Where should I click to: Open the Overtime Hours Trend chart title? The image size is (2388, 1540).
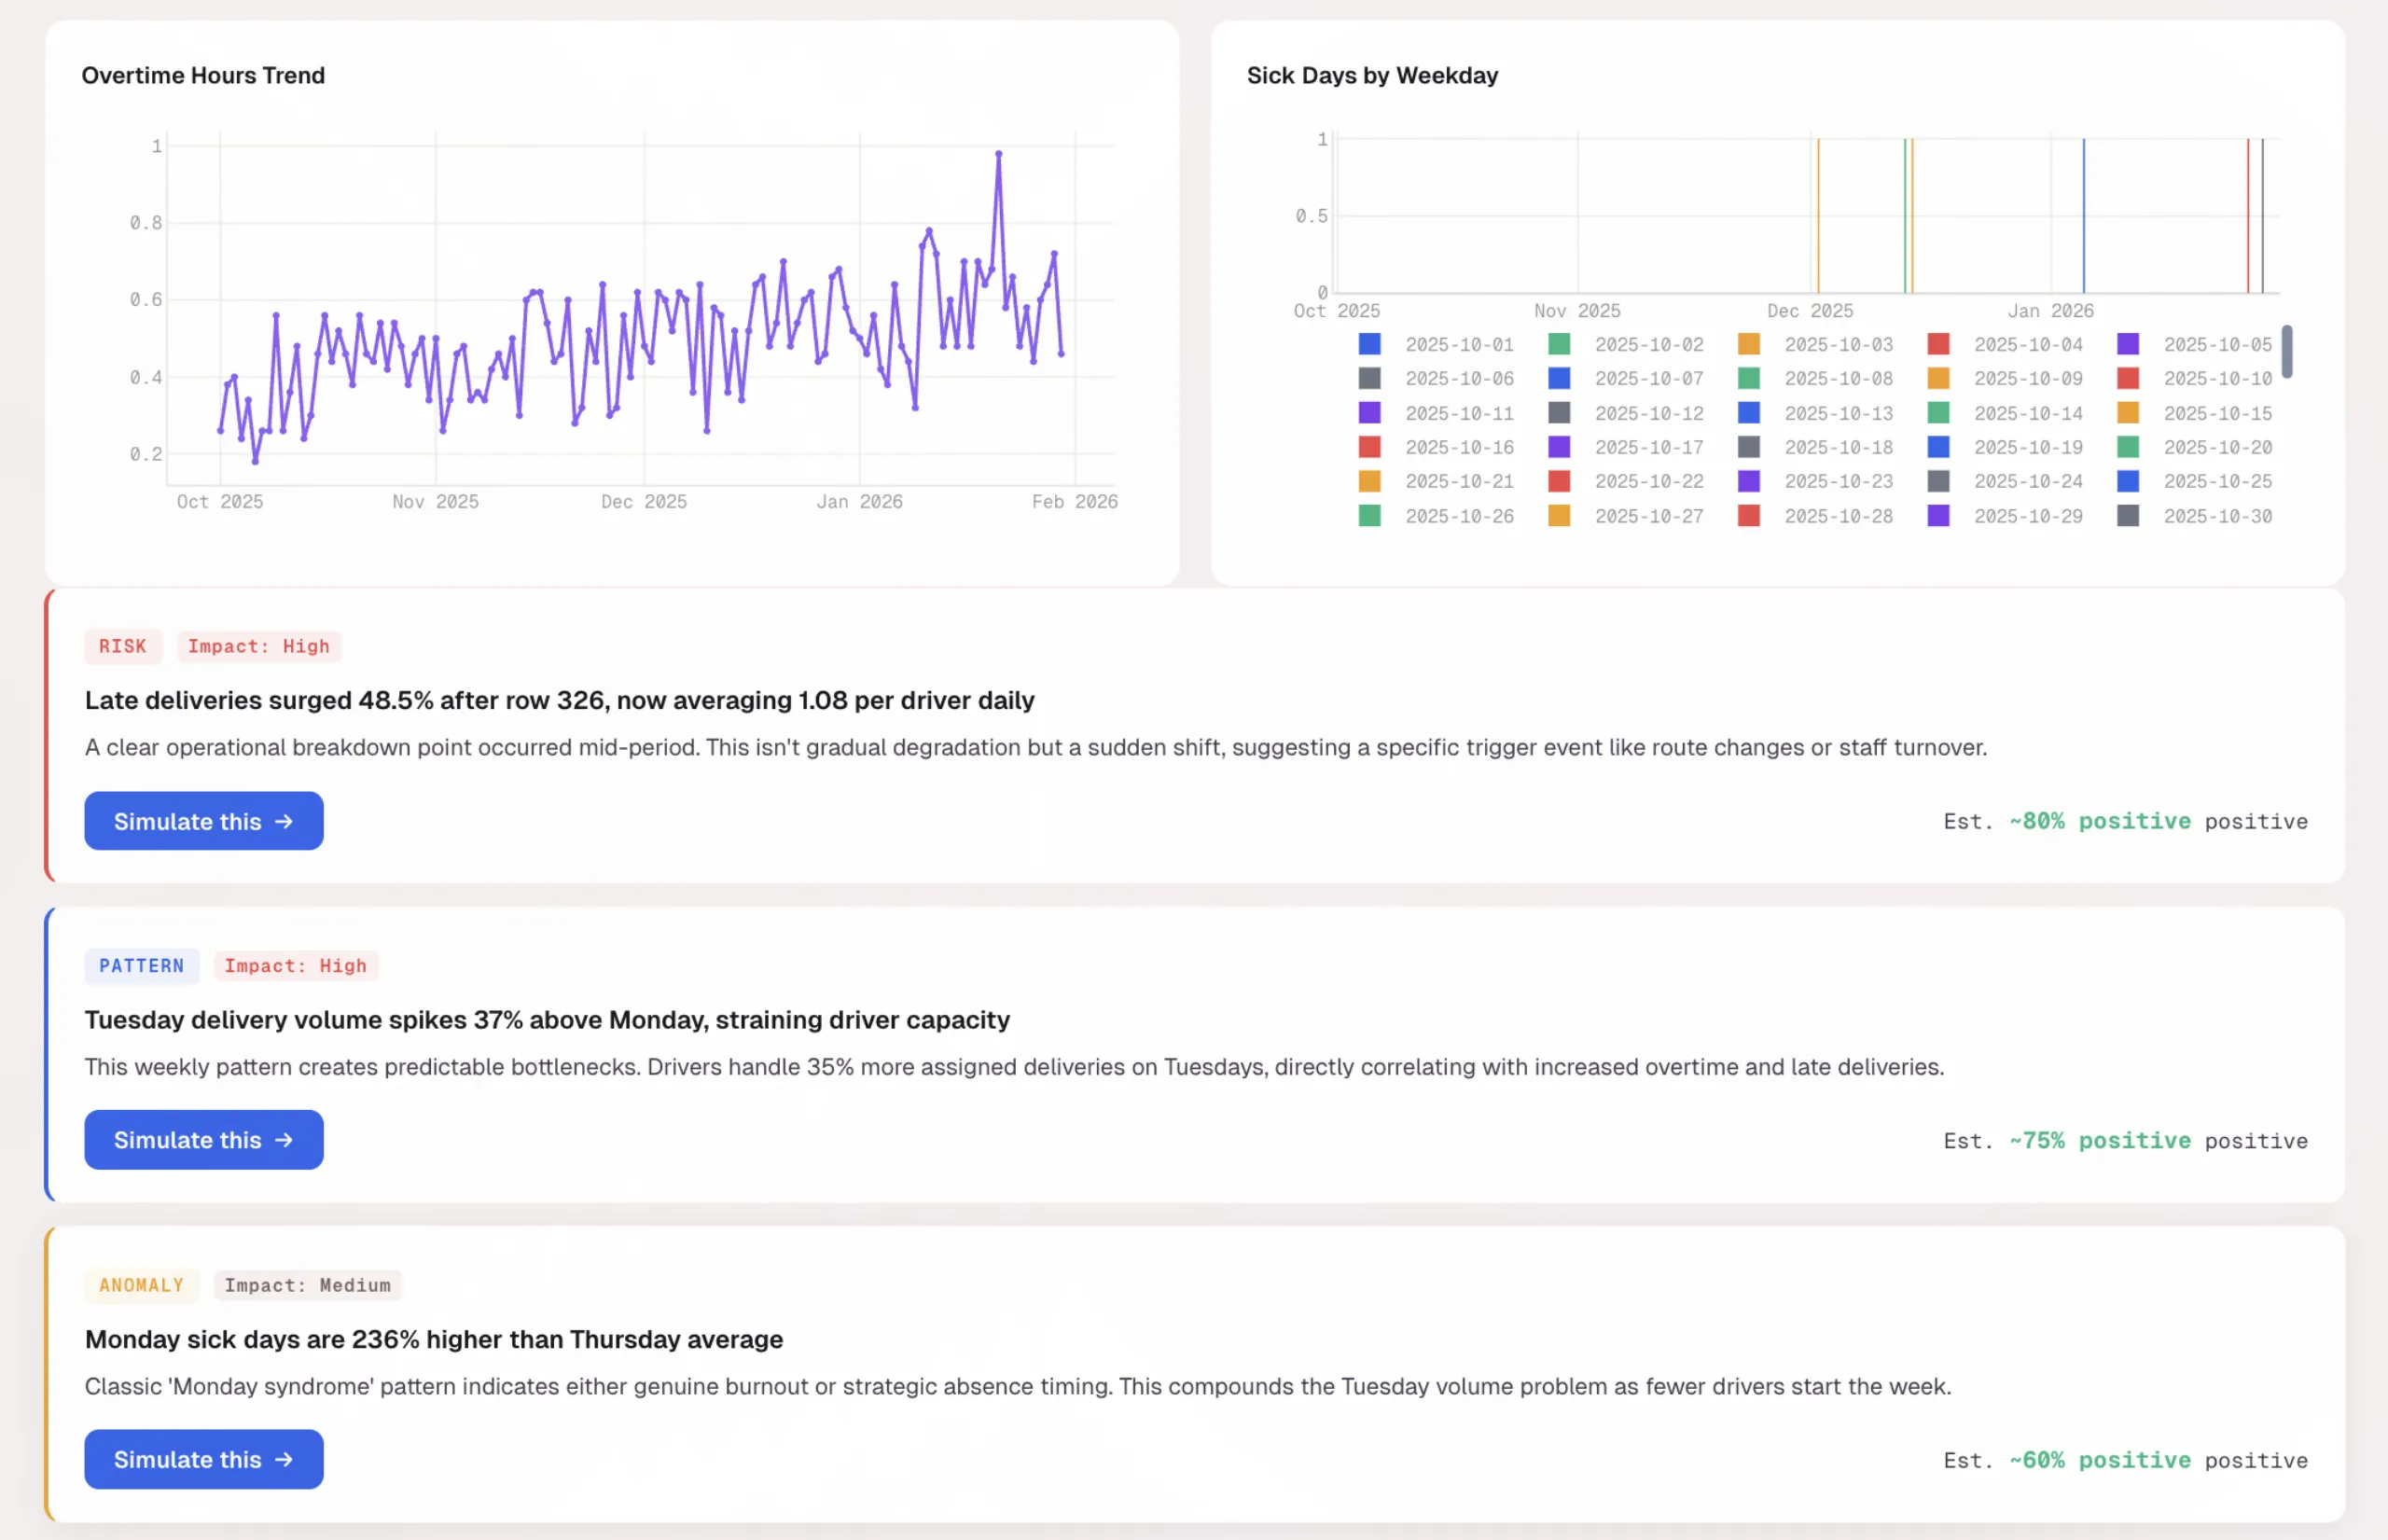click(x=203, y=75)
